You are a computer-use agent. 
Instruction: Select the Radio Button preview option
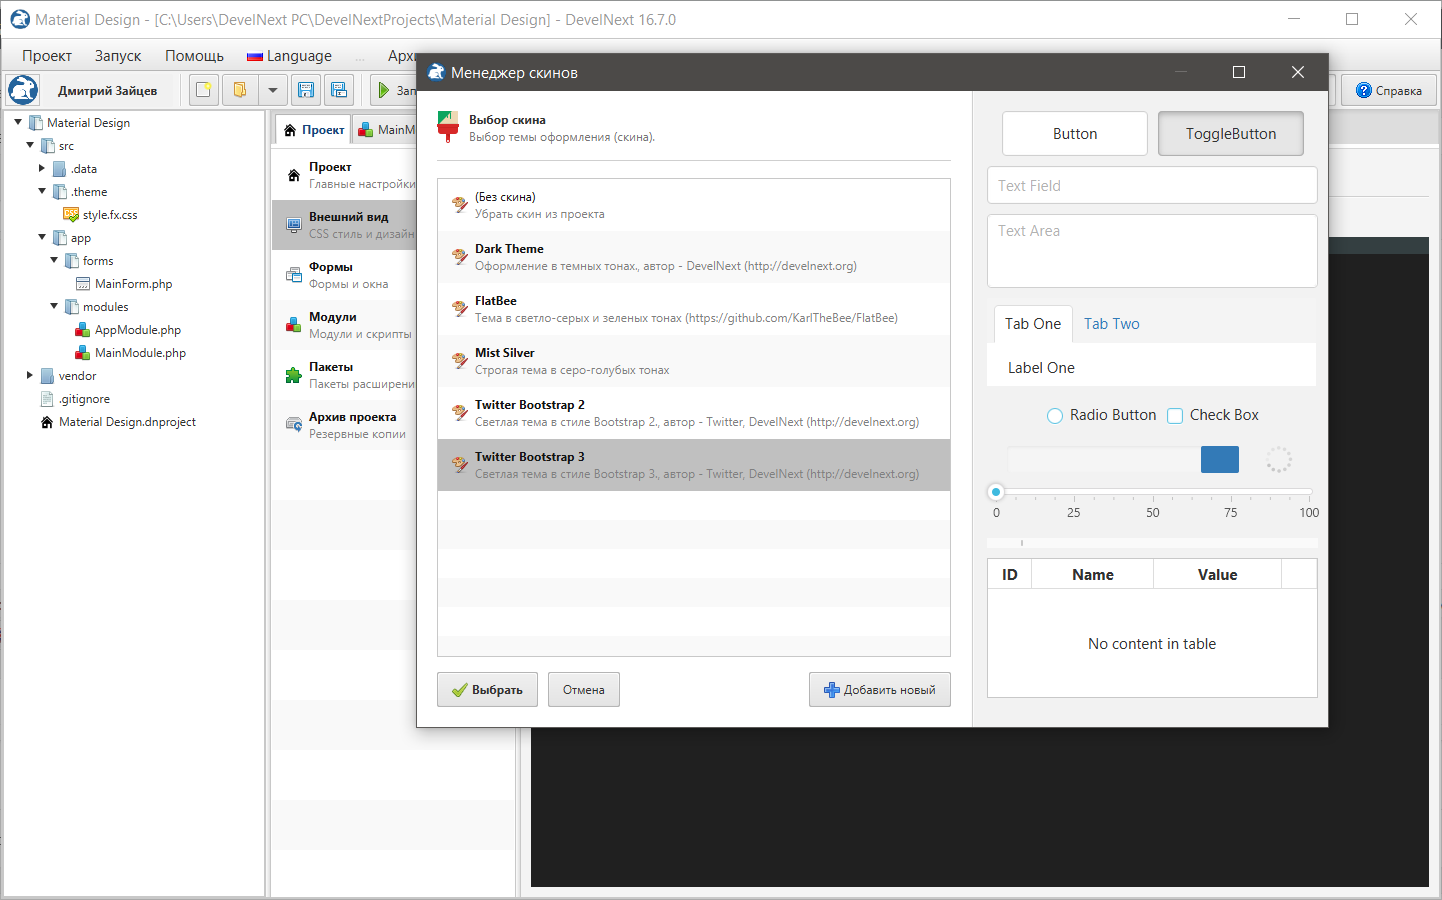point(1055,416)
